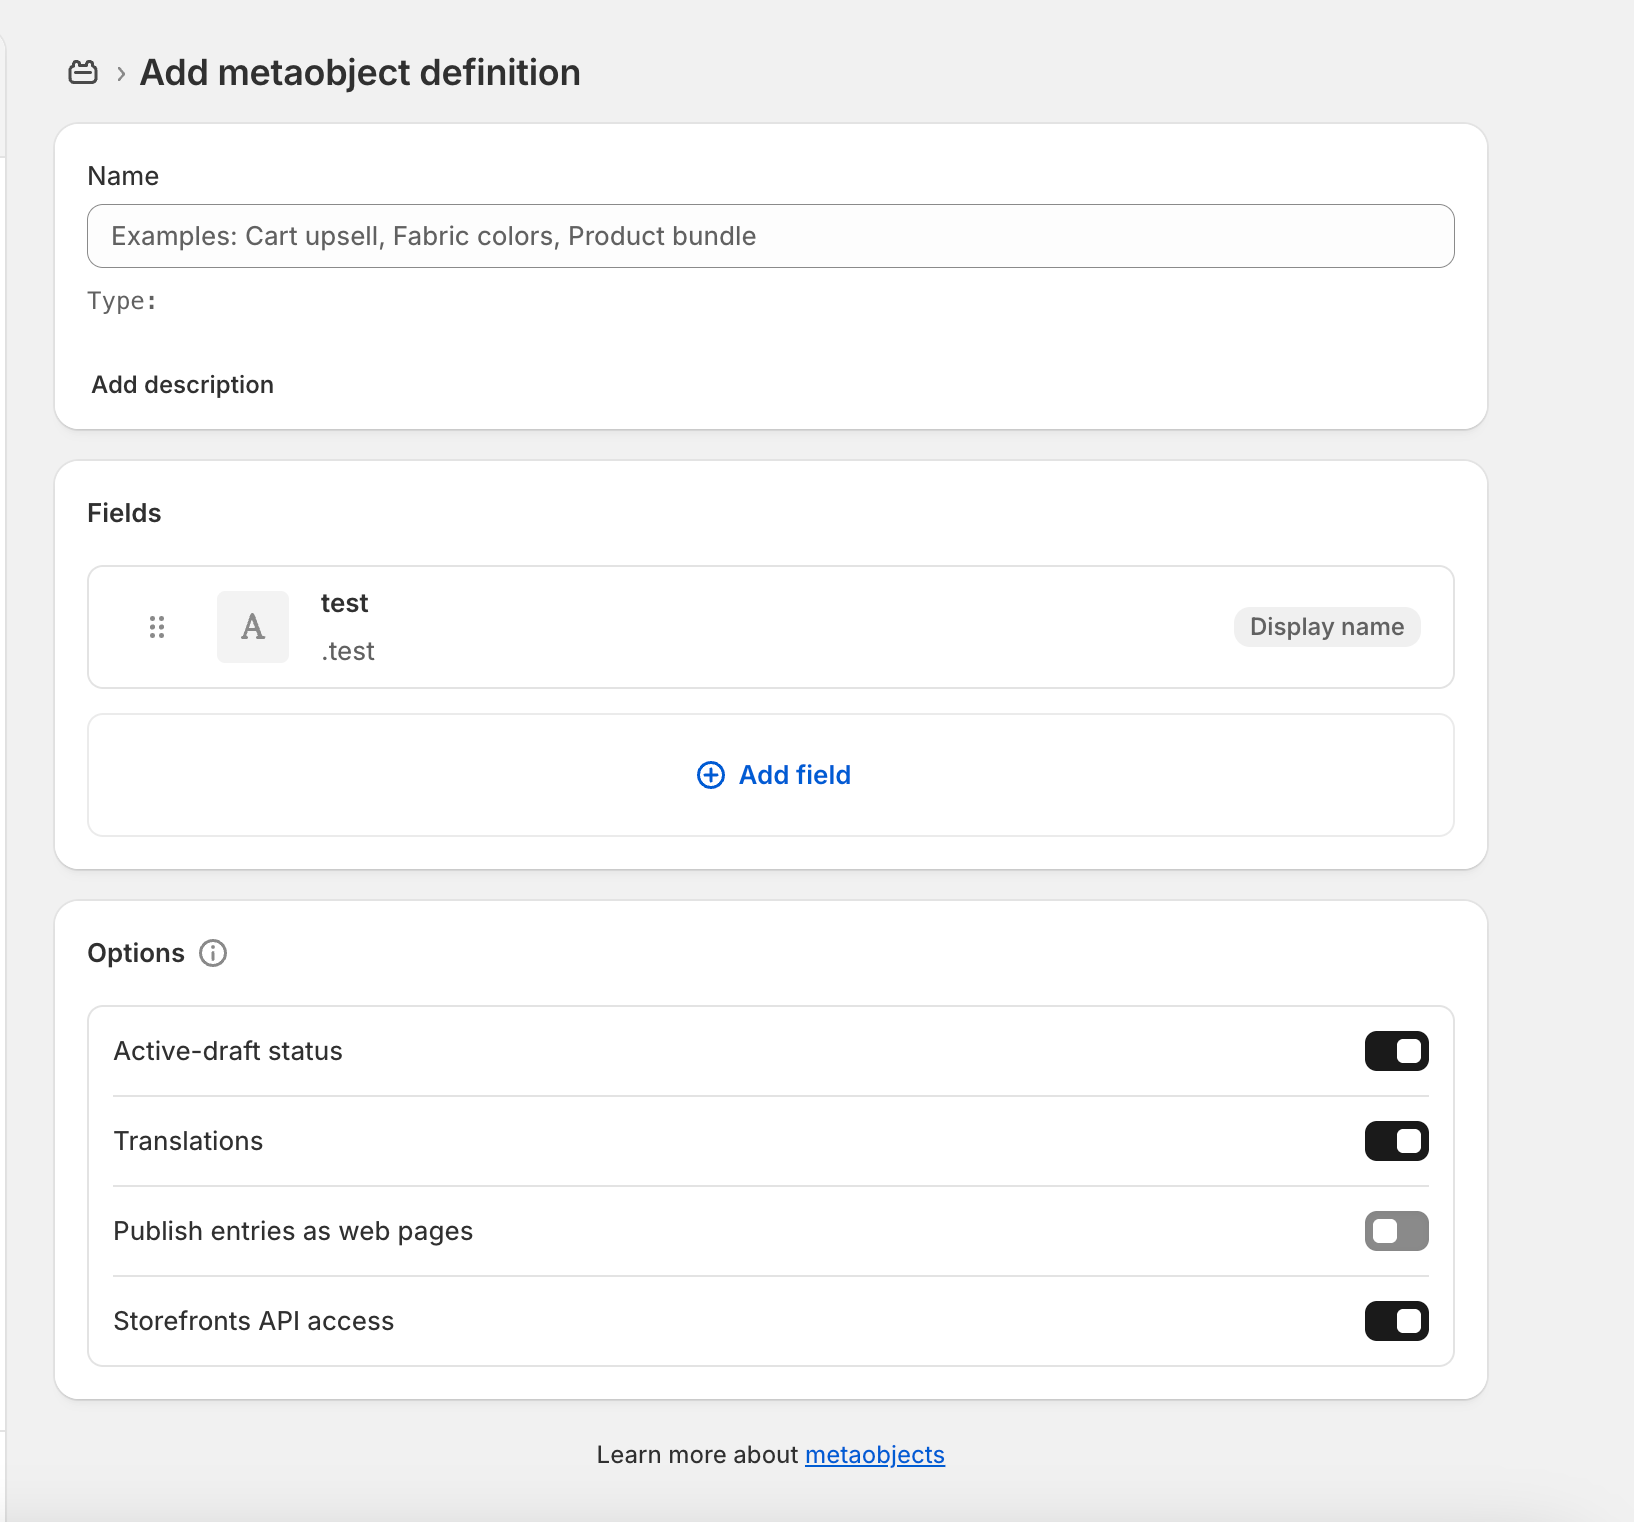Click the '.test' field key text
The width and height of the screenshot is (1634, 1522).
pos(348,651)
